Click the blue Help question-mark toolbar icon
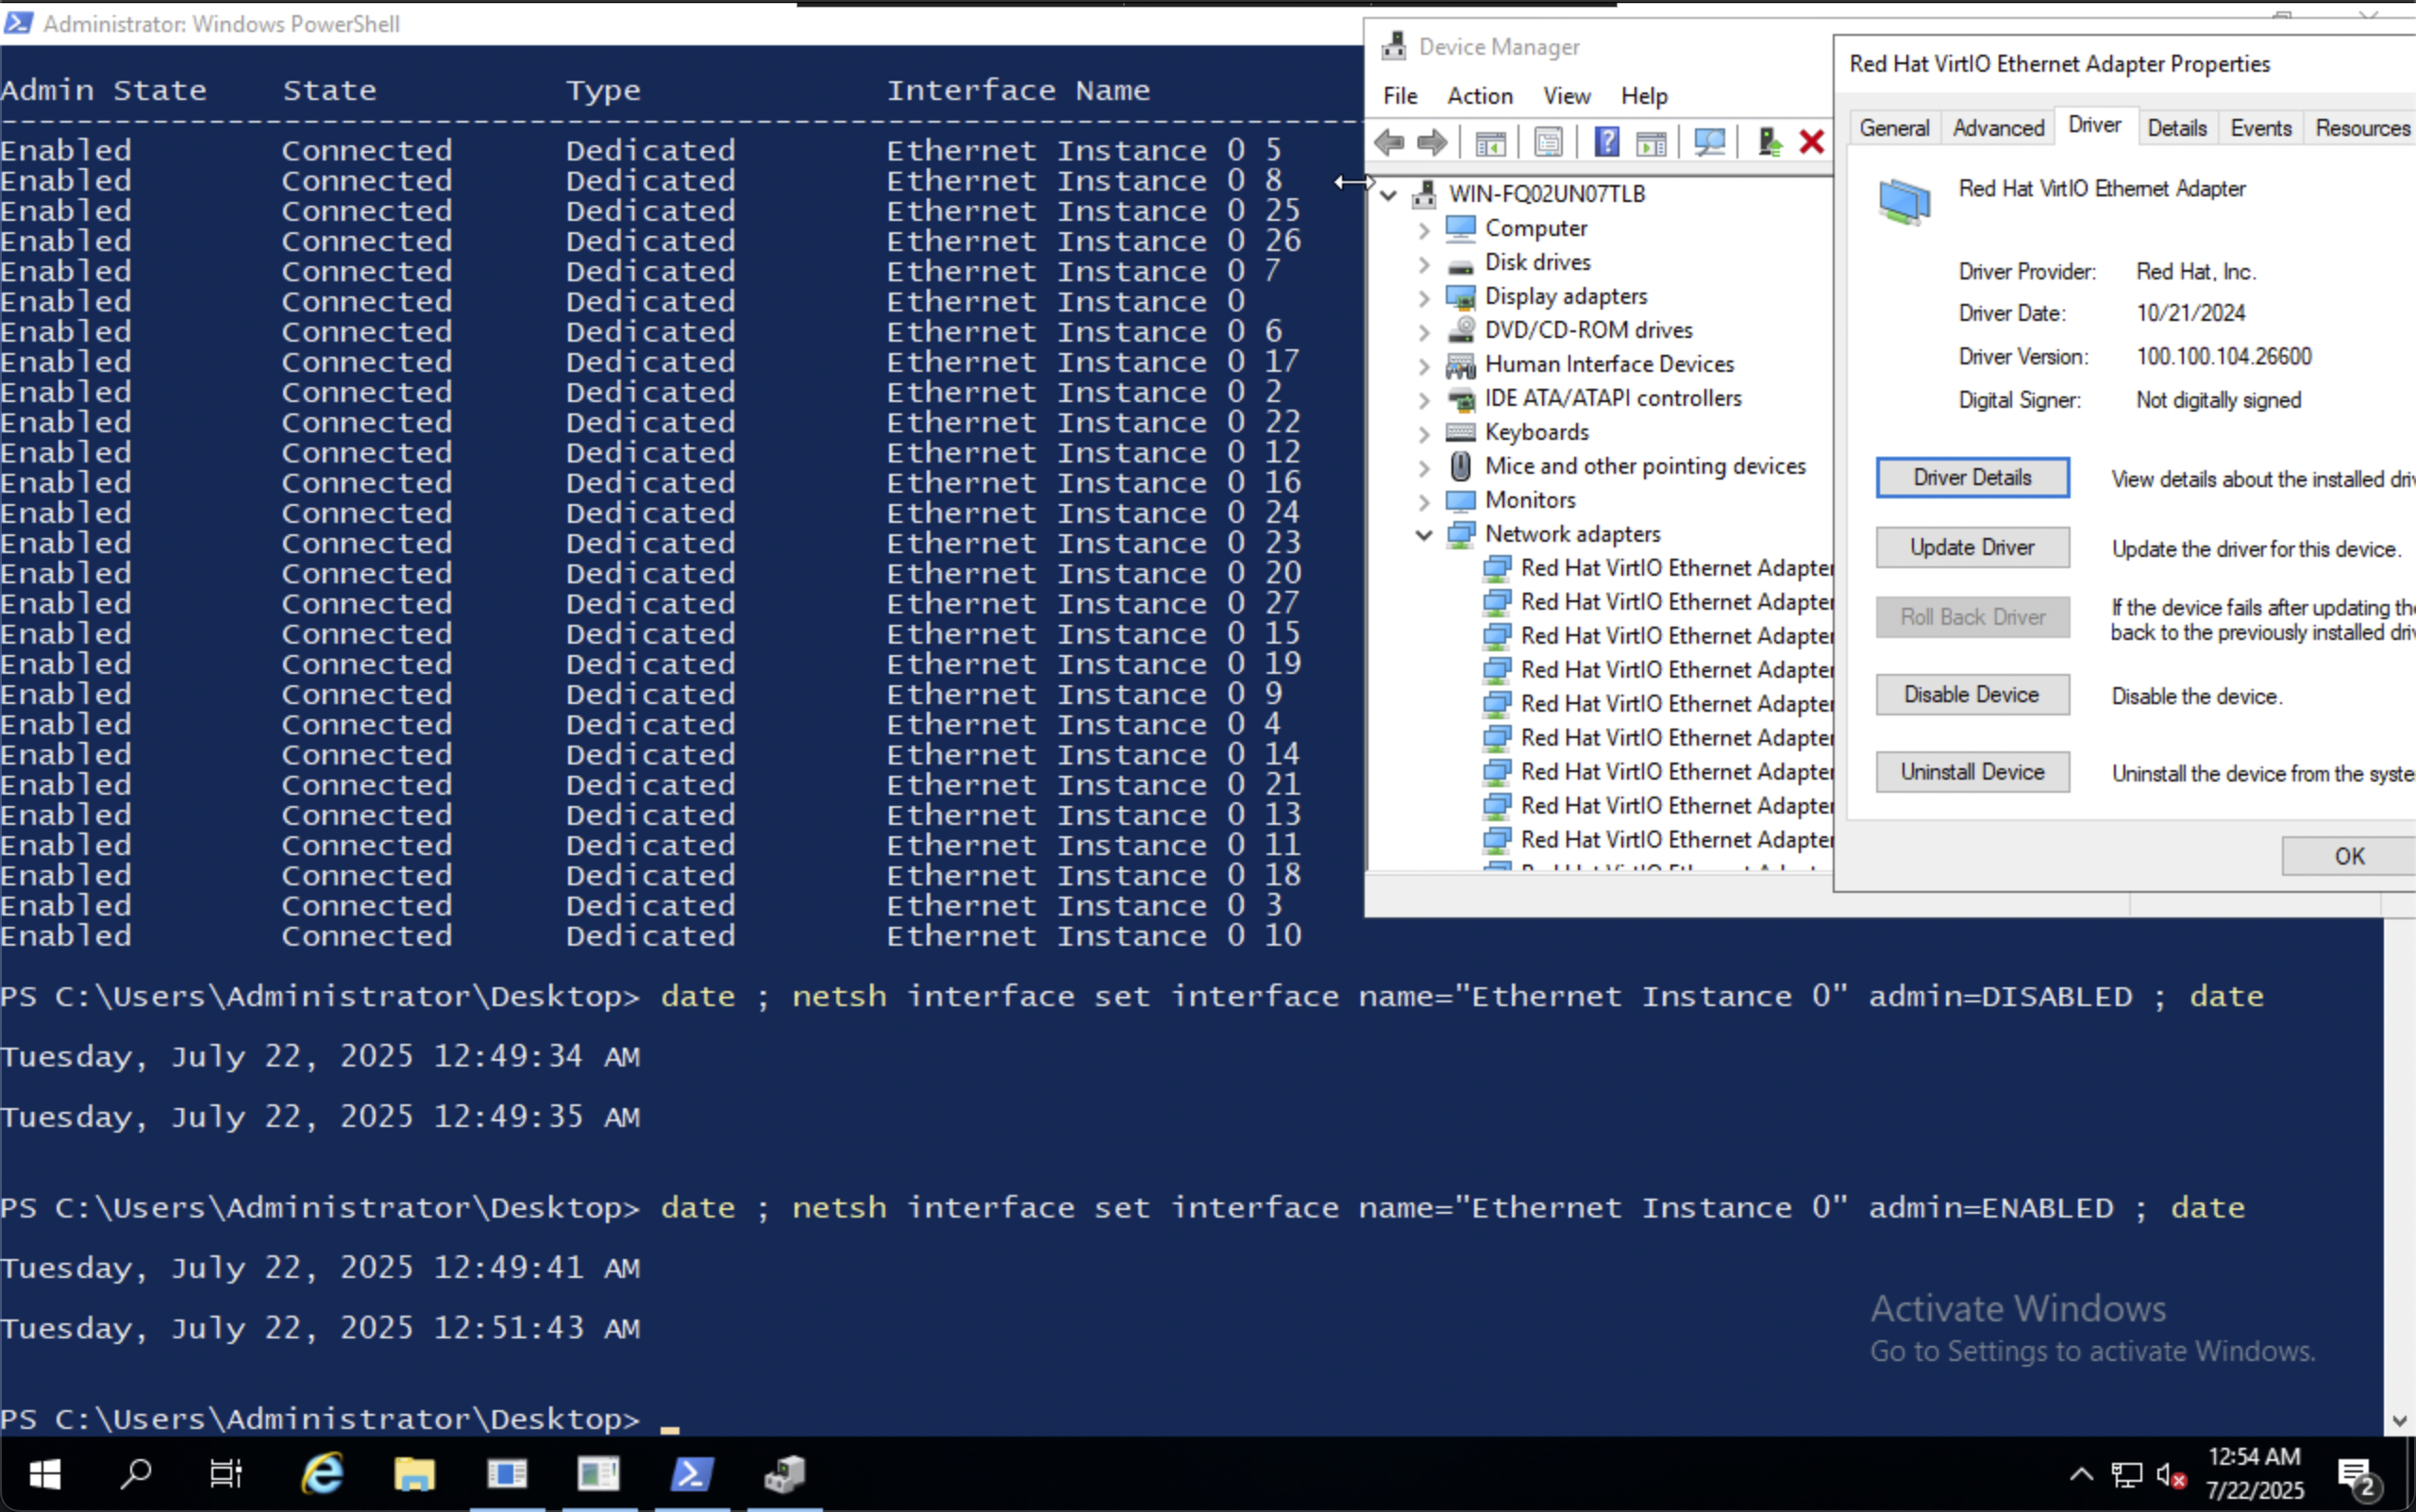 (x=1606, y=142)
